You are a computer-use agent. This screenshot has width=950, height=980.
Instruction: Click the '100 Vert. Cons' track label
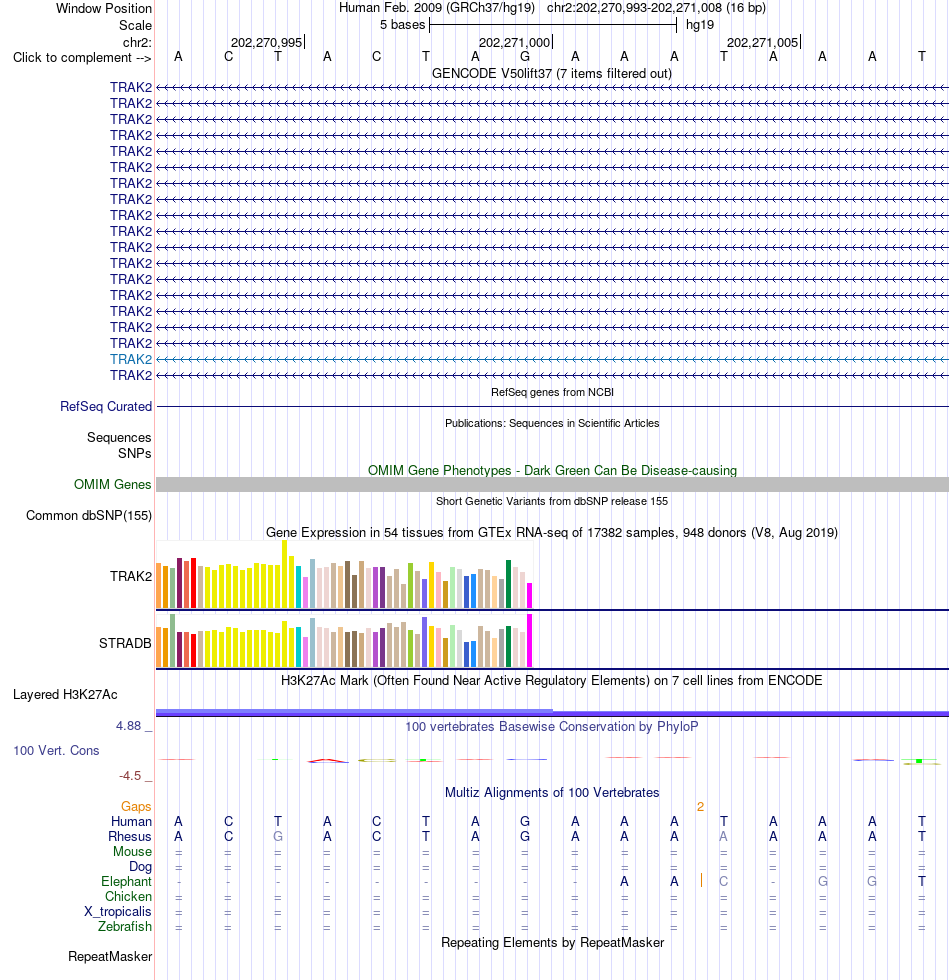point(56,751)
